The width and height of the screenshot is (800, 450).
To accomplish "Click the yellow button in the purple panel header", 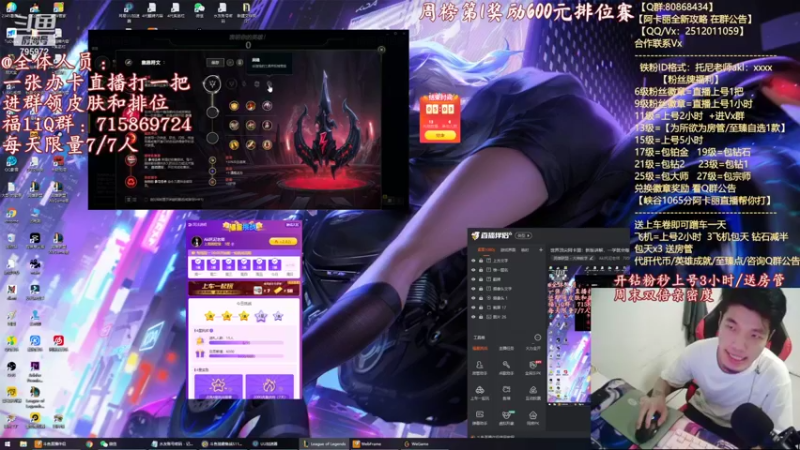I will [x=283, y=241].
